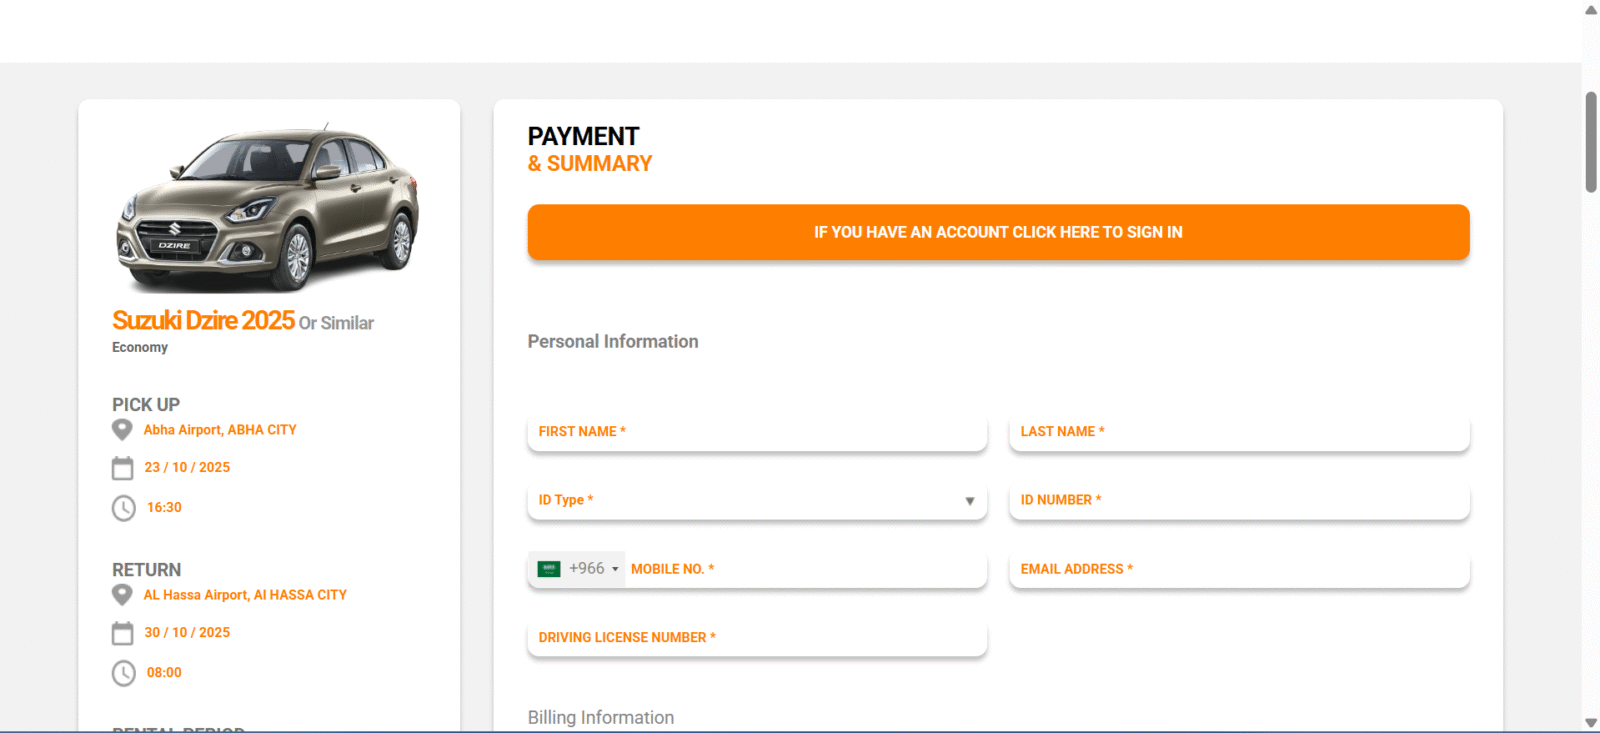Click the pickup time clock icon

pos(123,508)
